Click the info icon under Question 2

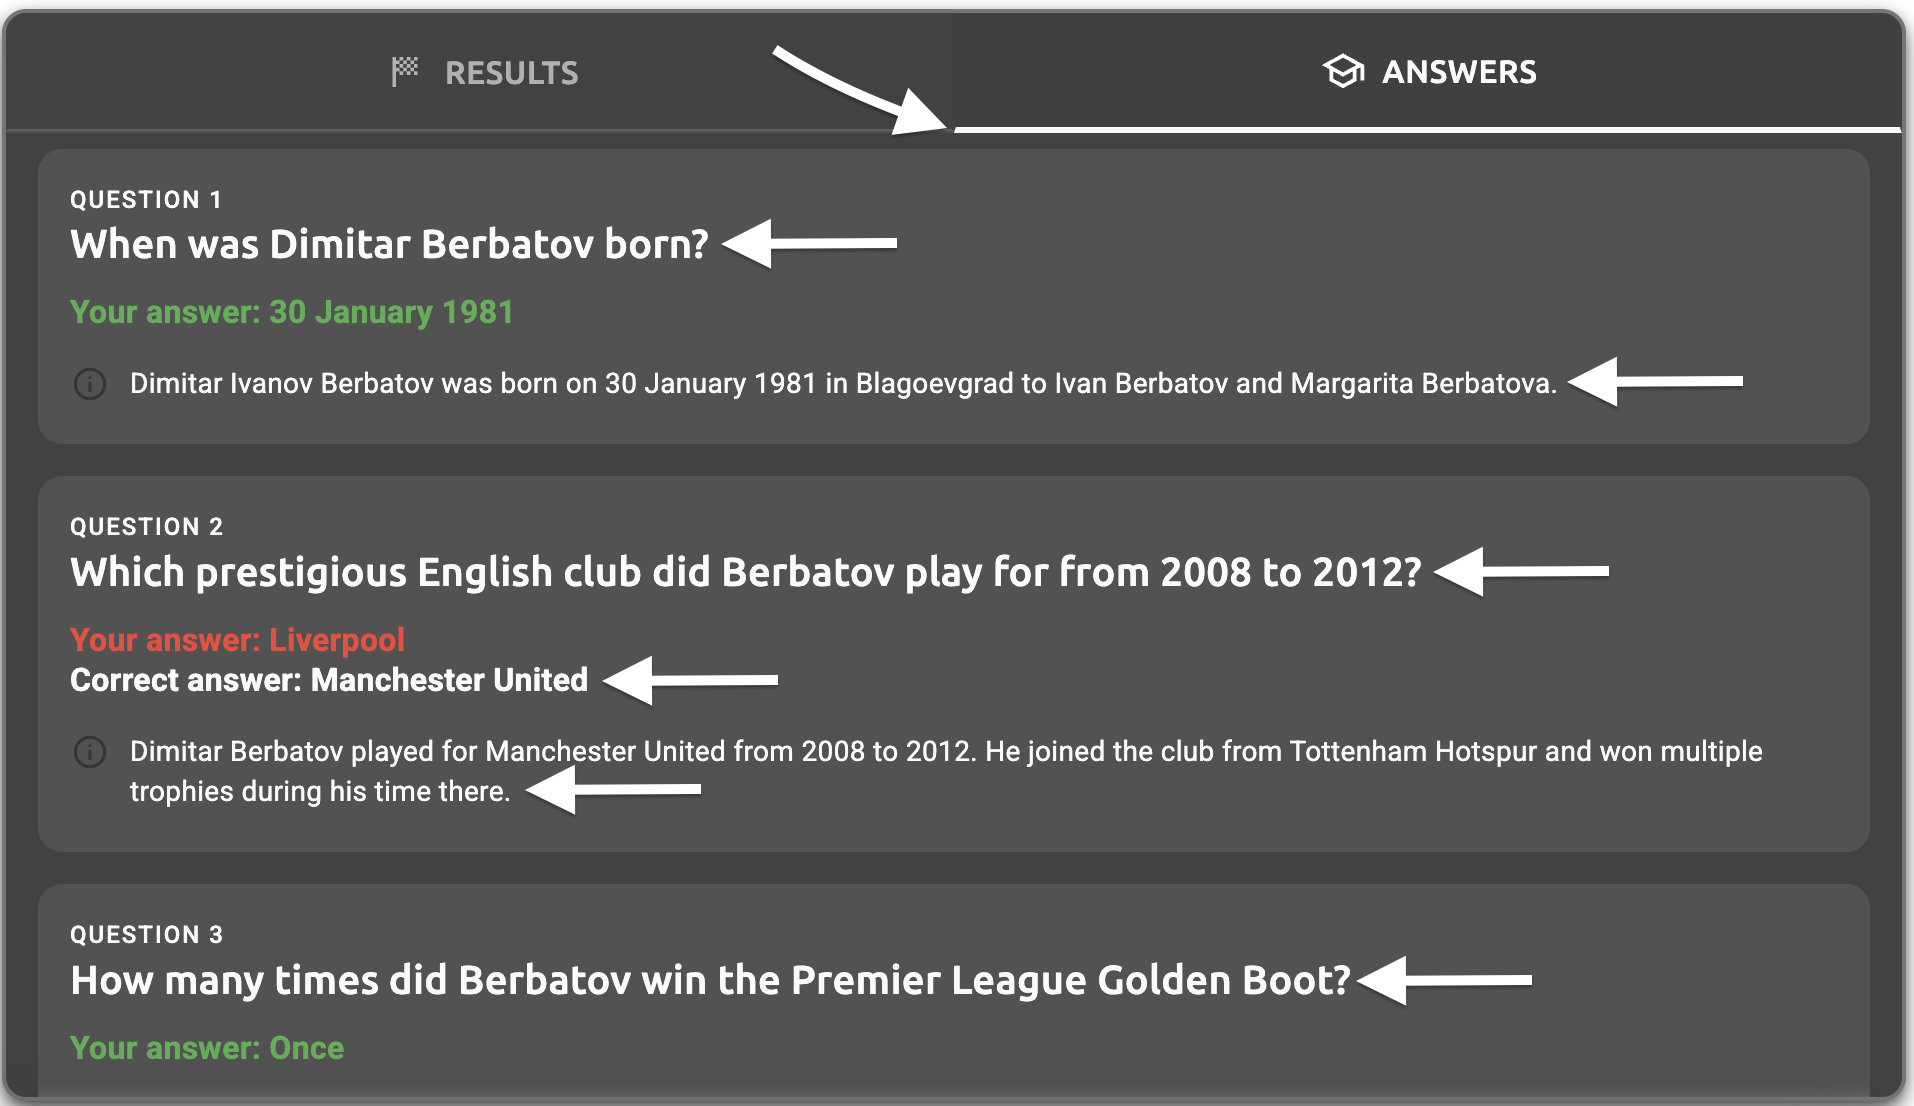coord(90,752)
